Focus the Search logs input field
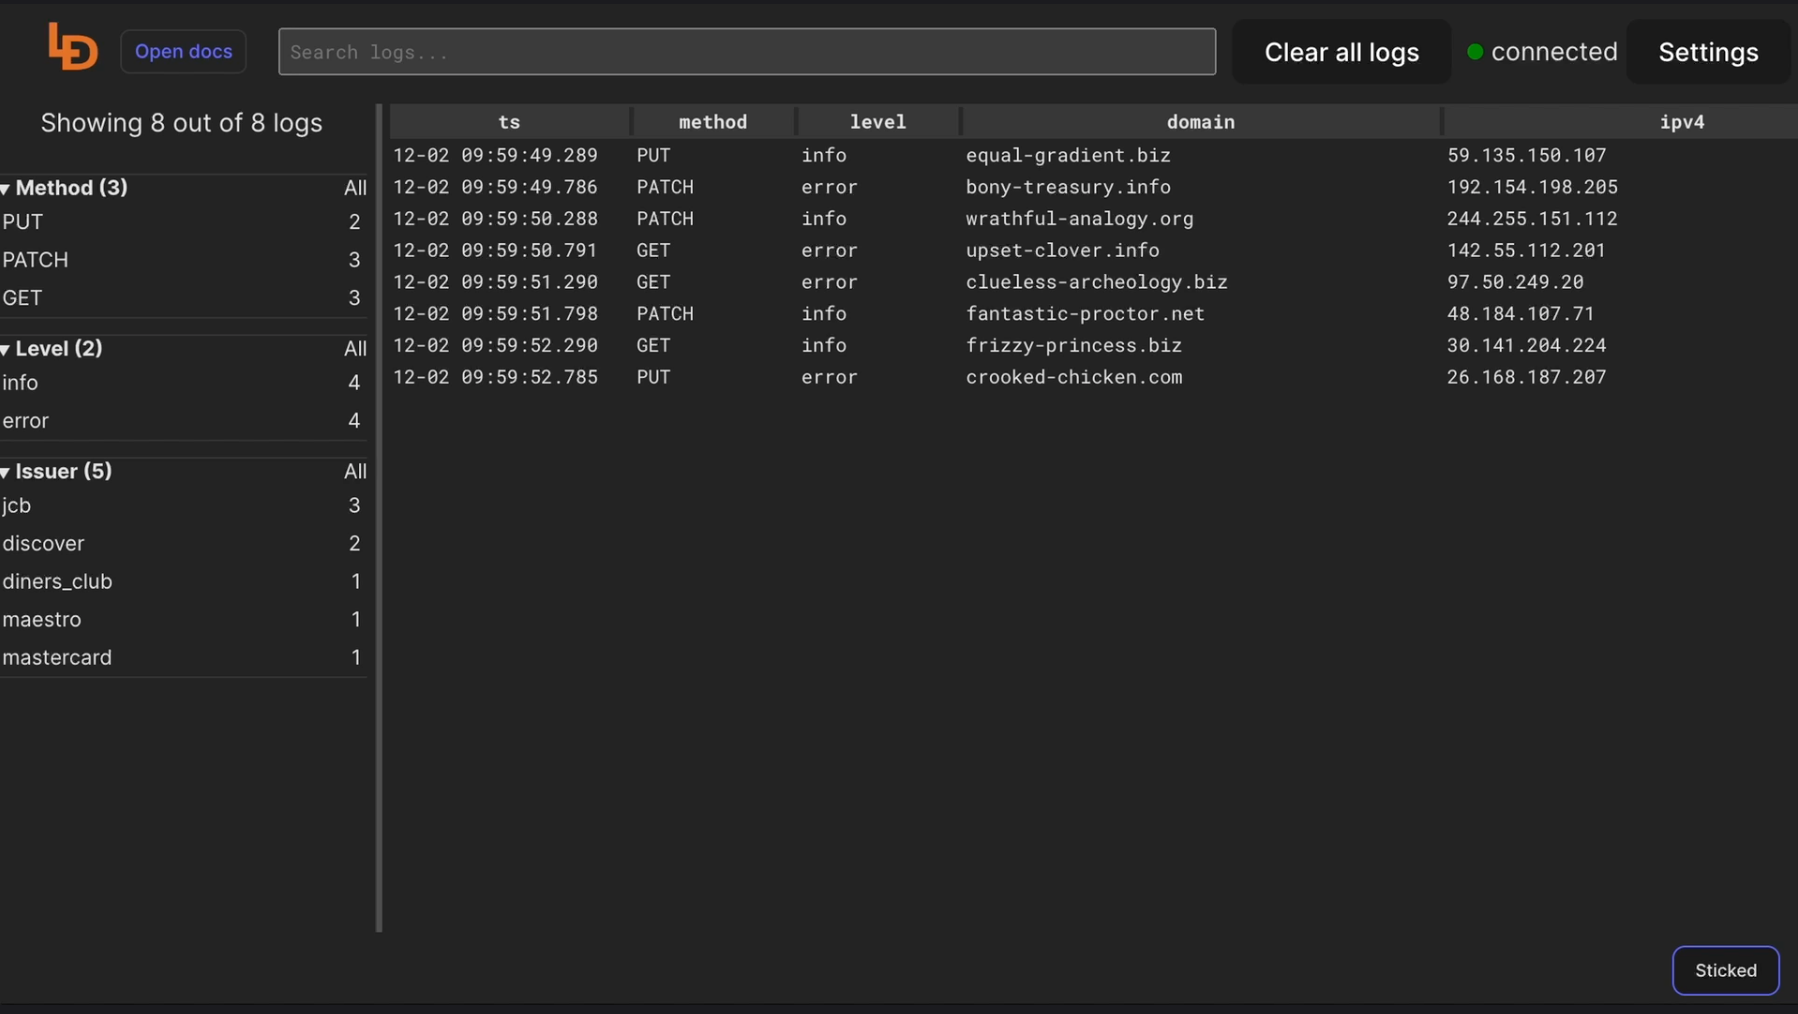The image size is (1798, 1014). (746, 52)
